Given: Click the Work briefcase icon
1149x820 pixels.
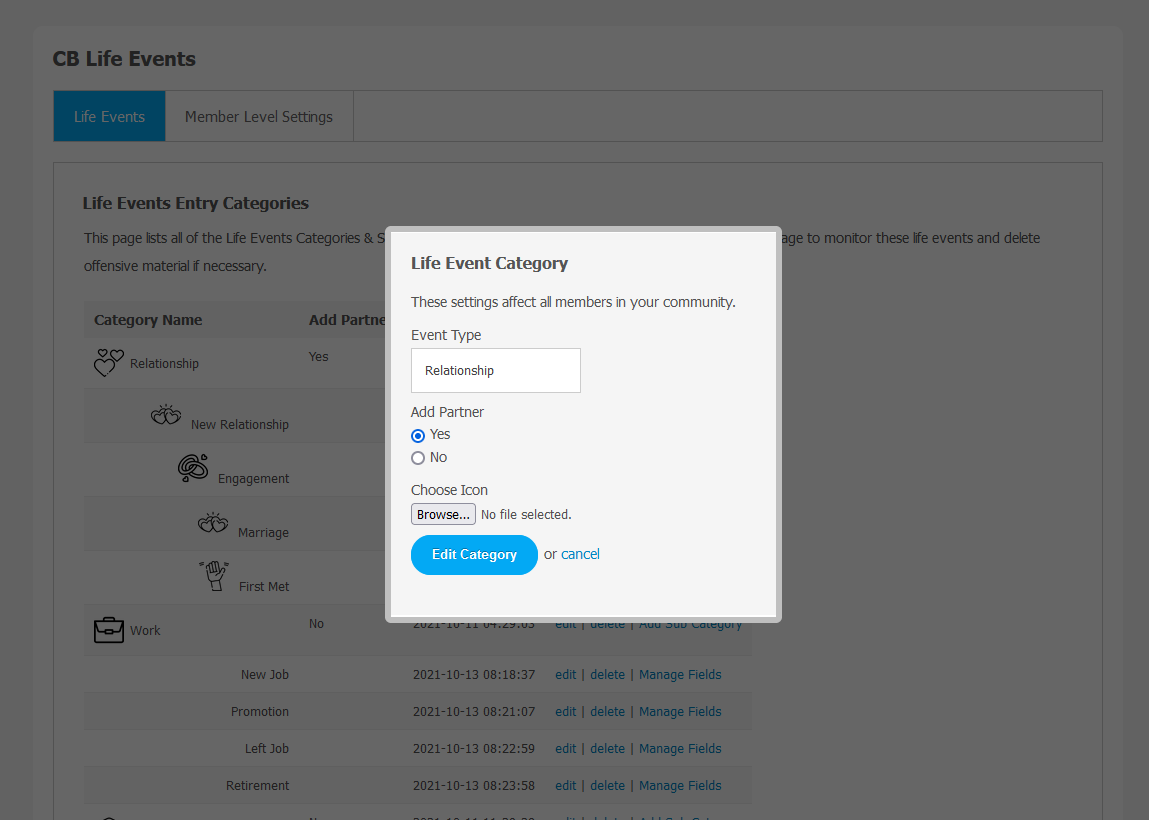Looking at the screenshot, I should (x=108, y=630).
